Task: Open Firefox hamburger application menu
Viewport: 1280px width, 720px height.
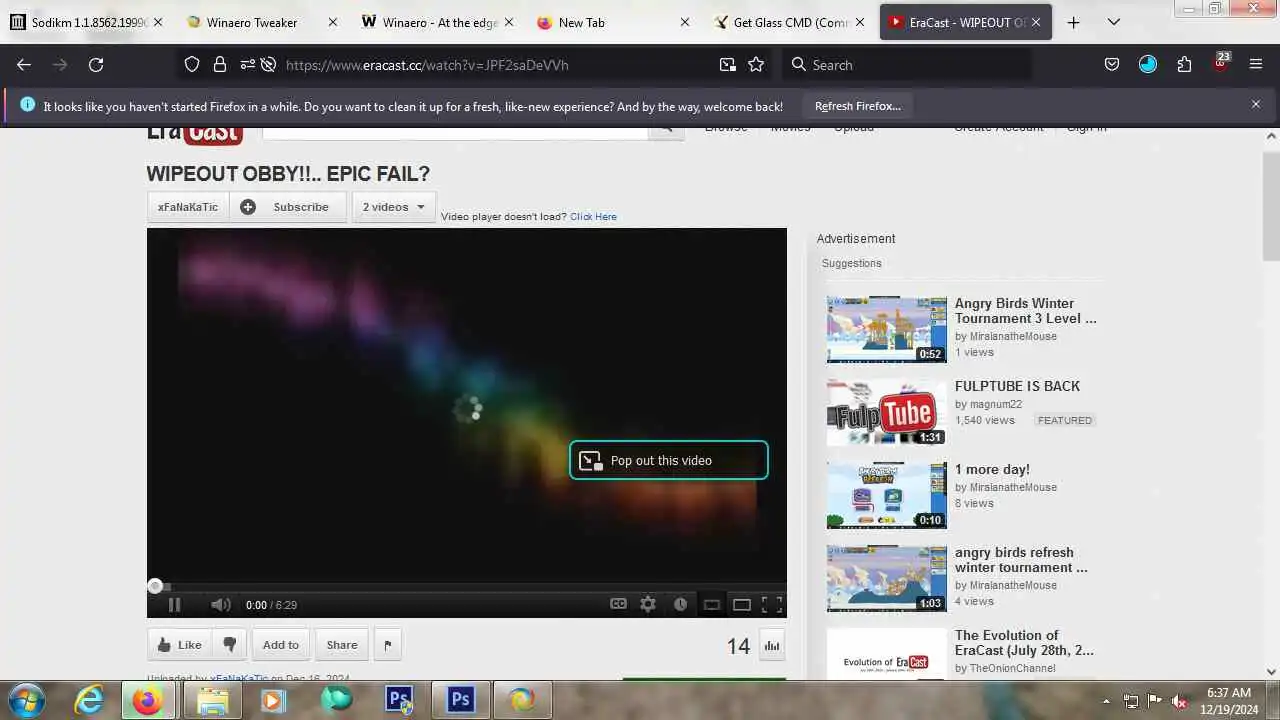Action: point(1256,65)
